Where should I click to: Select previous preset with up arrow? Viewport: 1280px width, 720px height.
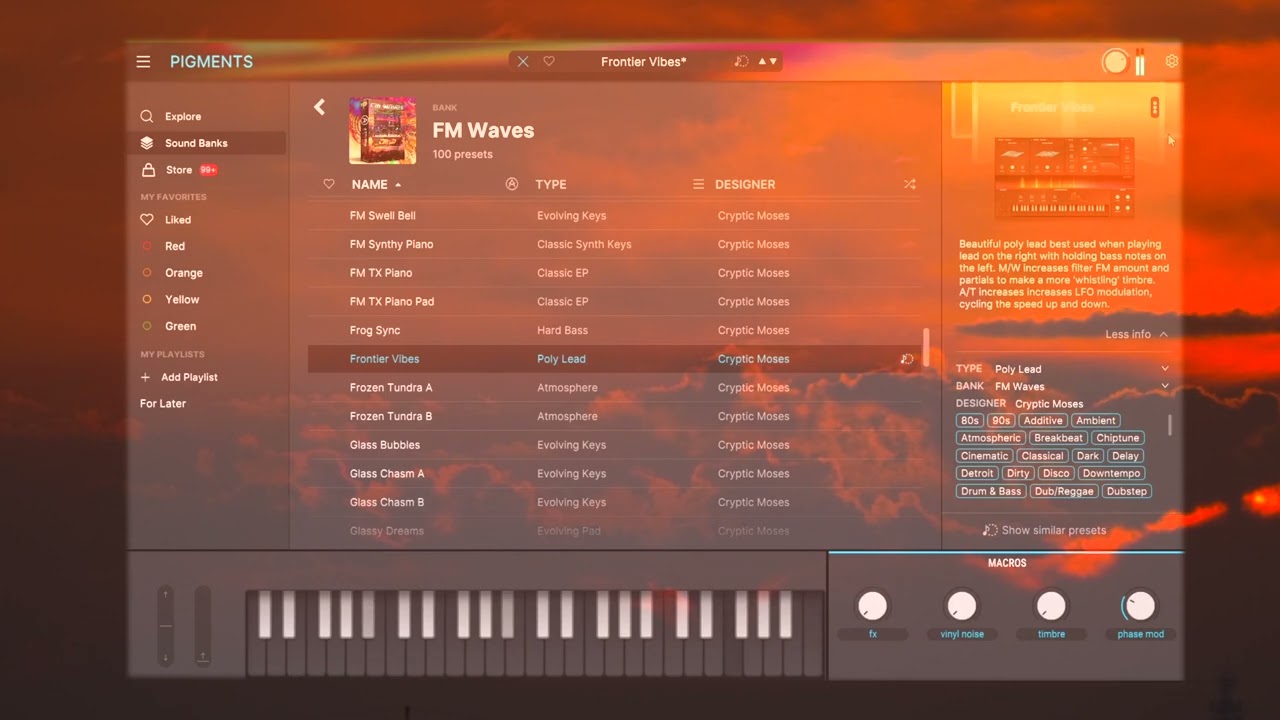762,62
